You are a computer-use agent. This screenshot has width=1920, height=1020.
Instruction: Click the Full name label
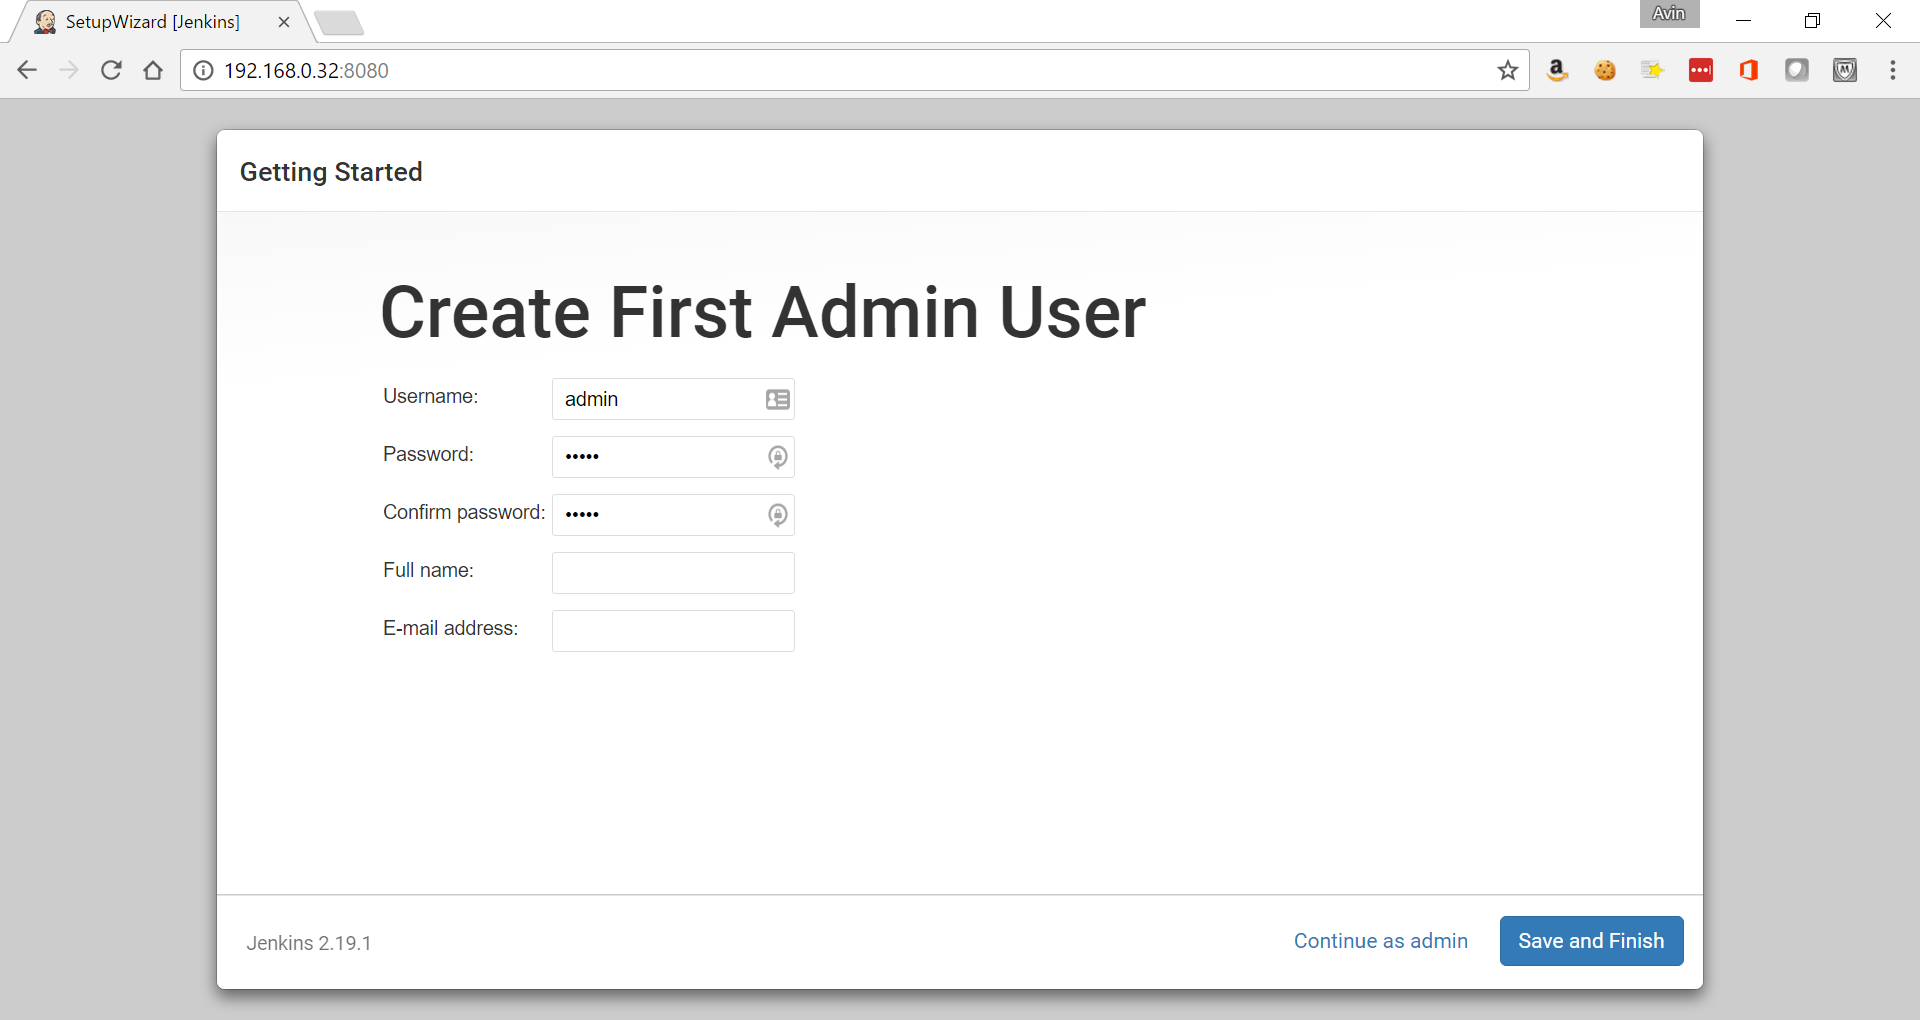[428, 570]
